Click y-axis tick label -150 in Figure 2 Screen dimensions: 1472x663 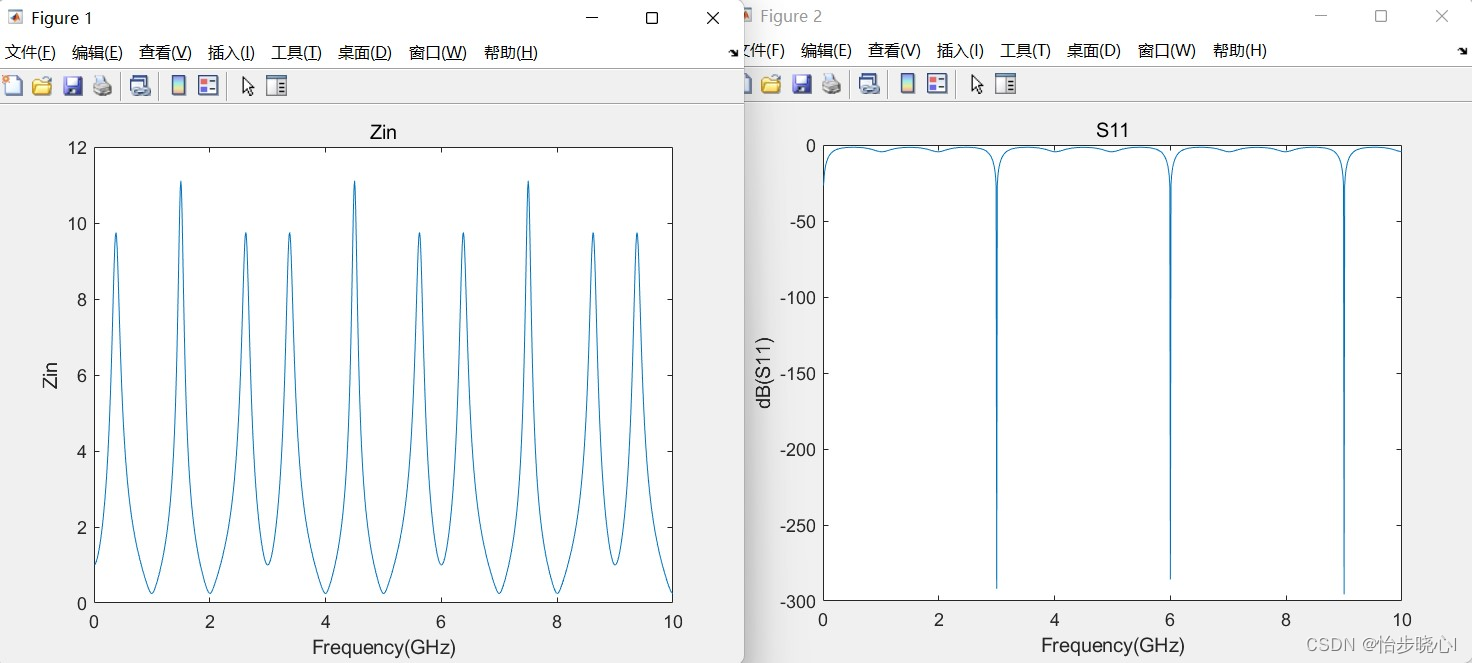798,373
